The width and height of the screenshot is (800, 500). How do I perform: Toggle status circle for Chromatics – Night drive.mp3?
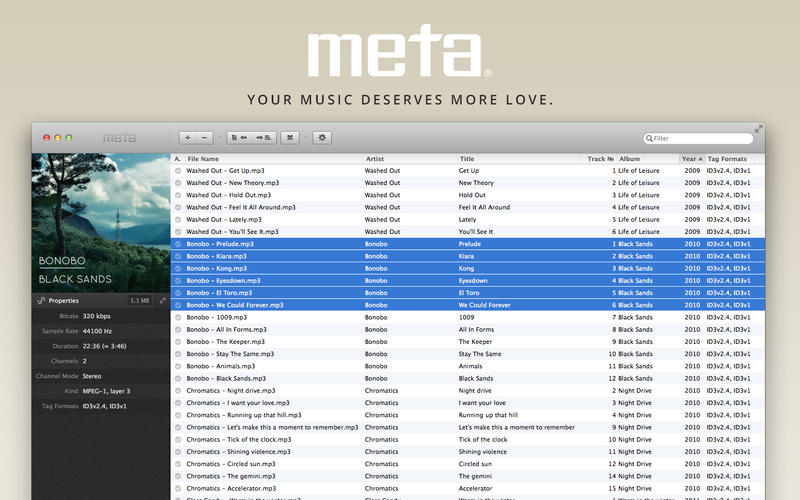coord(178,391)
